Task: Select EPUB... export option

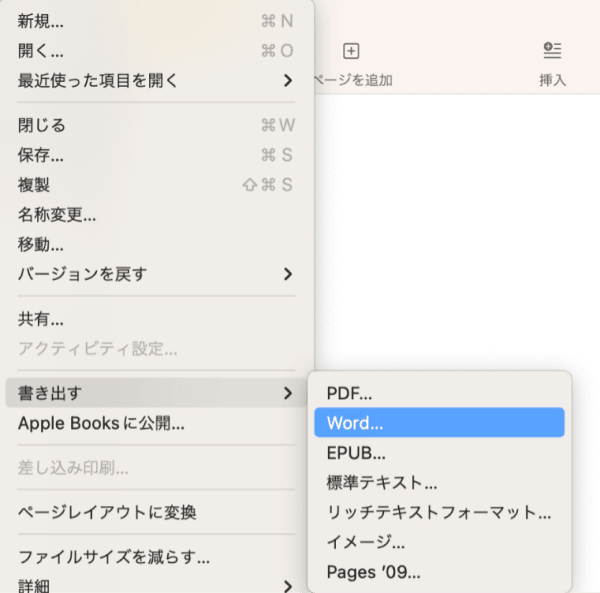Action: (439, 453)
